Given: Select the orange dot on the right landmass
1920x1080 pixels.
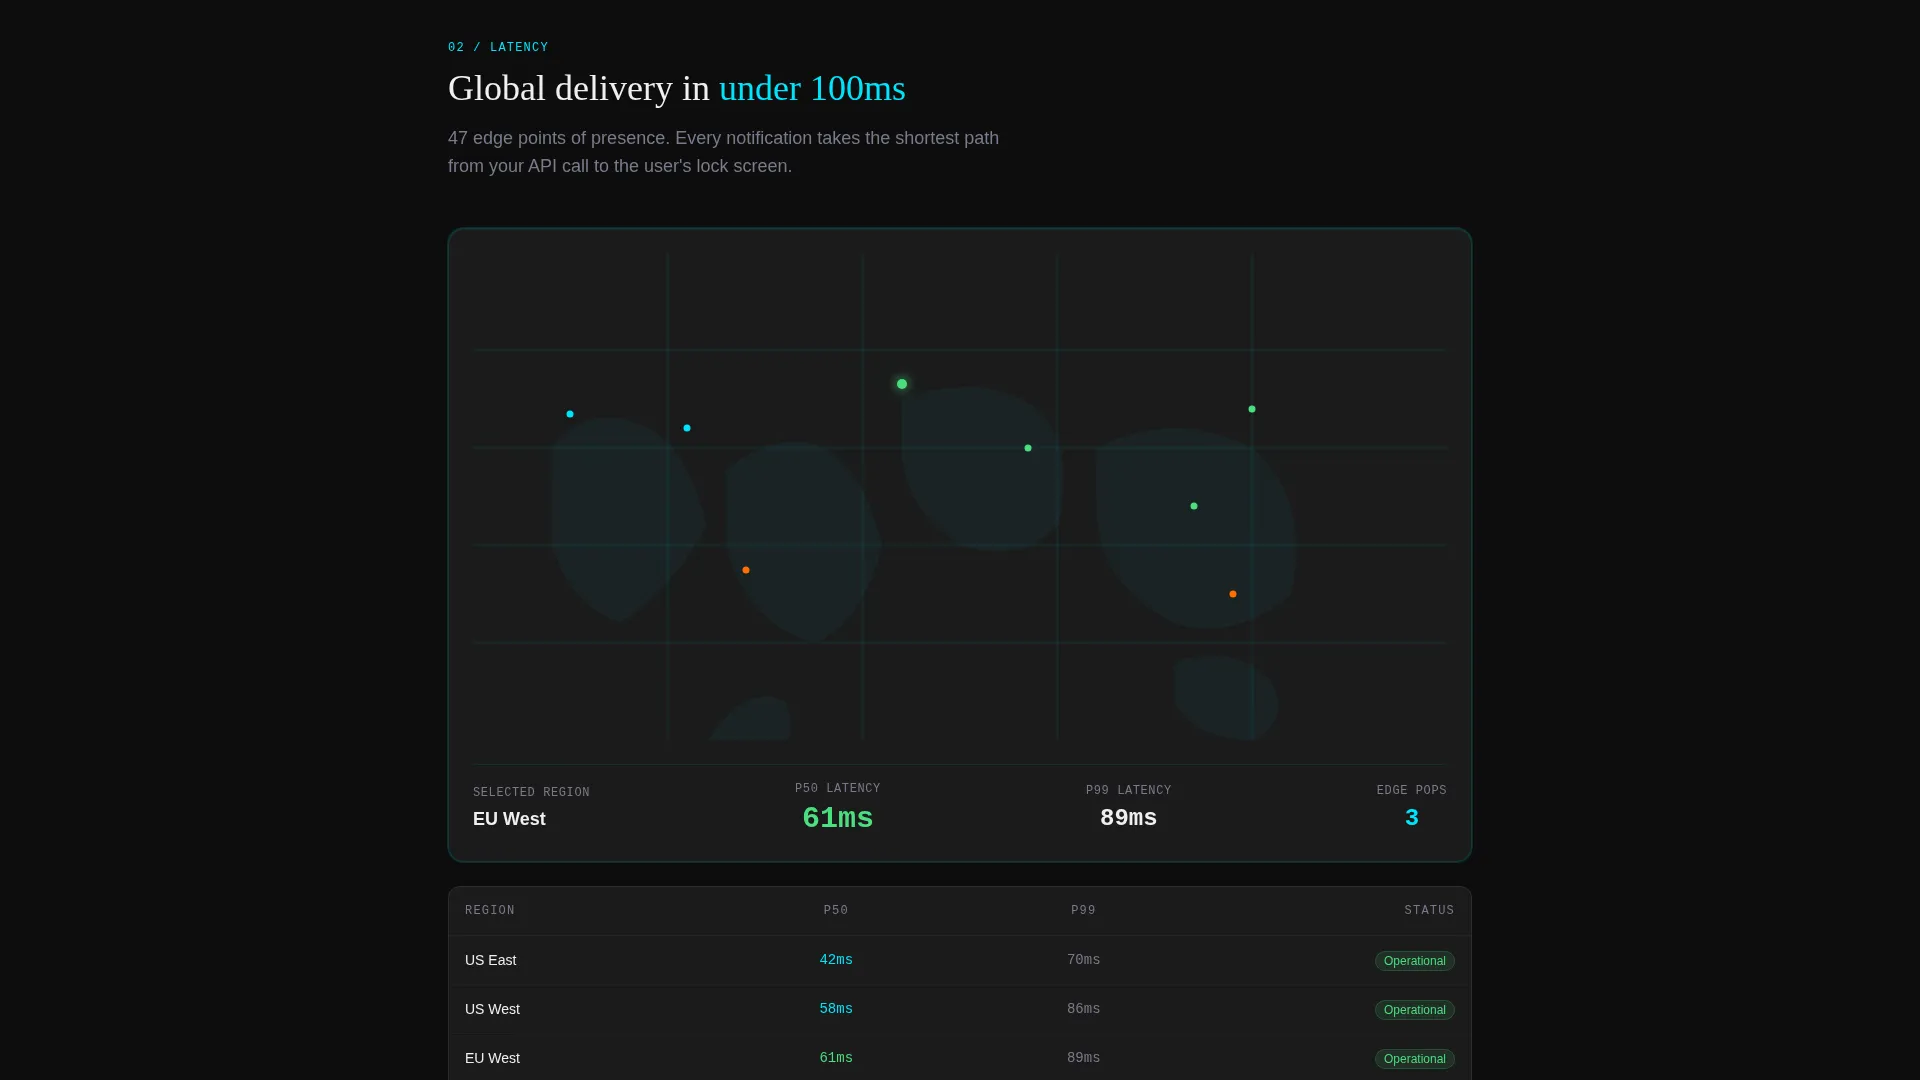Looking at the screenshot, I should (1233, 594).
